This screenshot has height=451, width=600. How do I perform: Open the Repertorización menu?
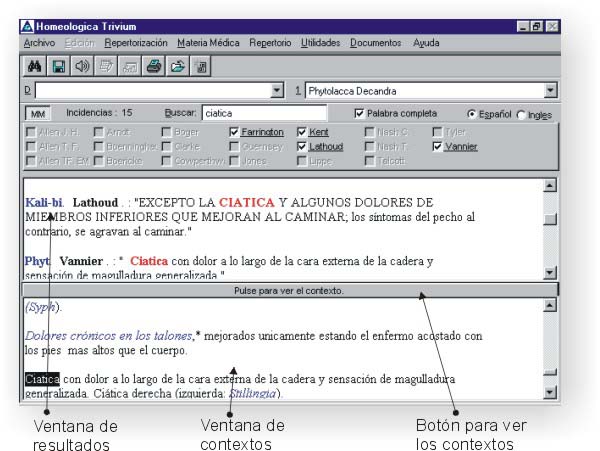(136, 43)
